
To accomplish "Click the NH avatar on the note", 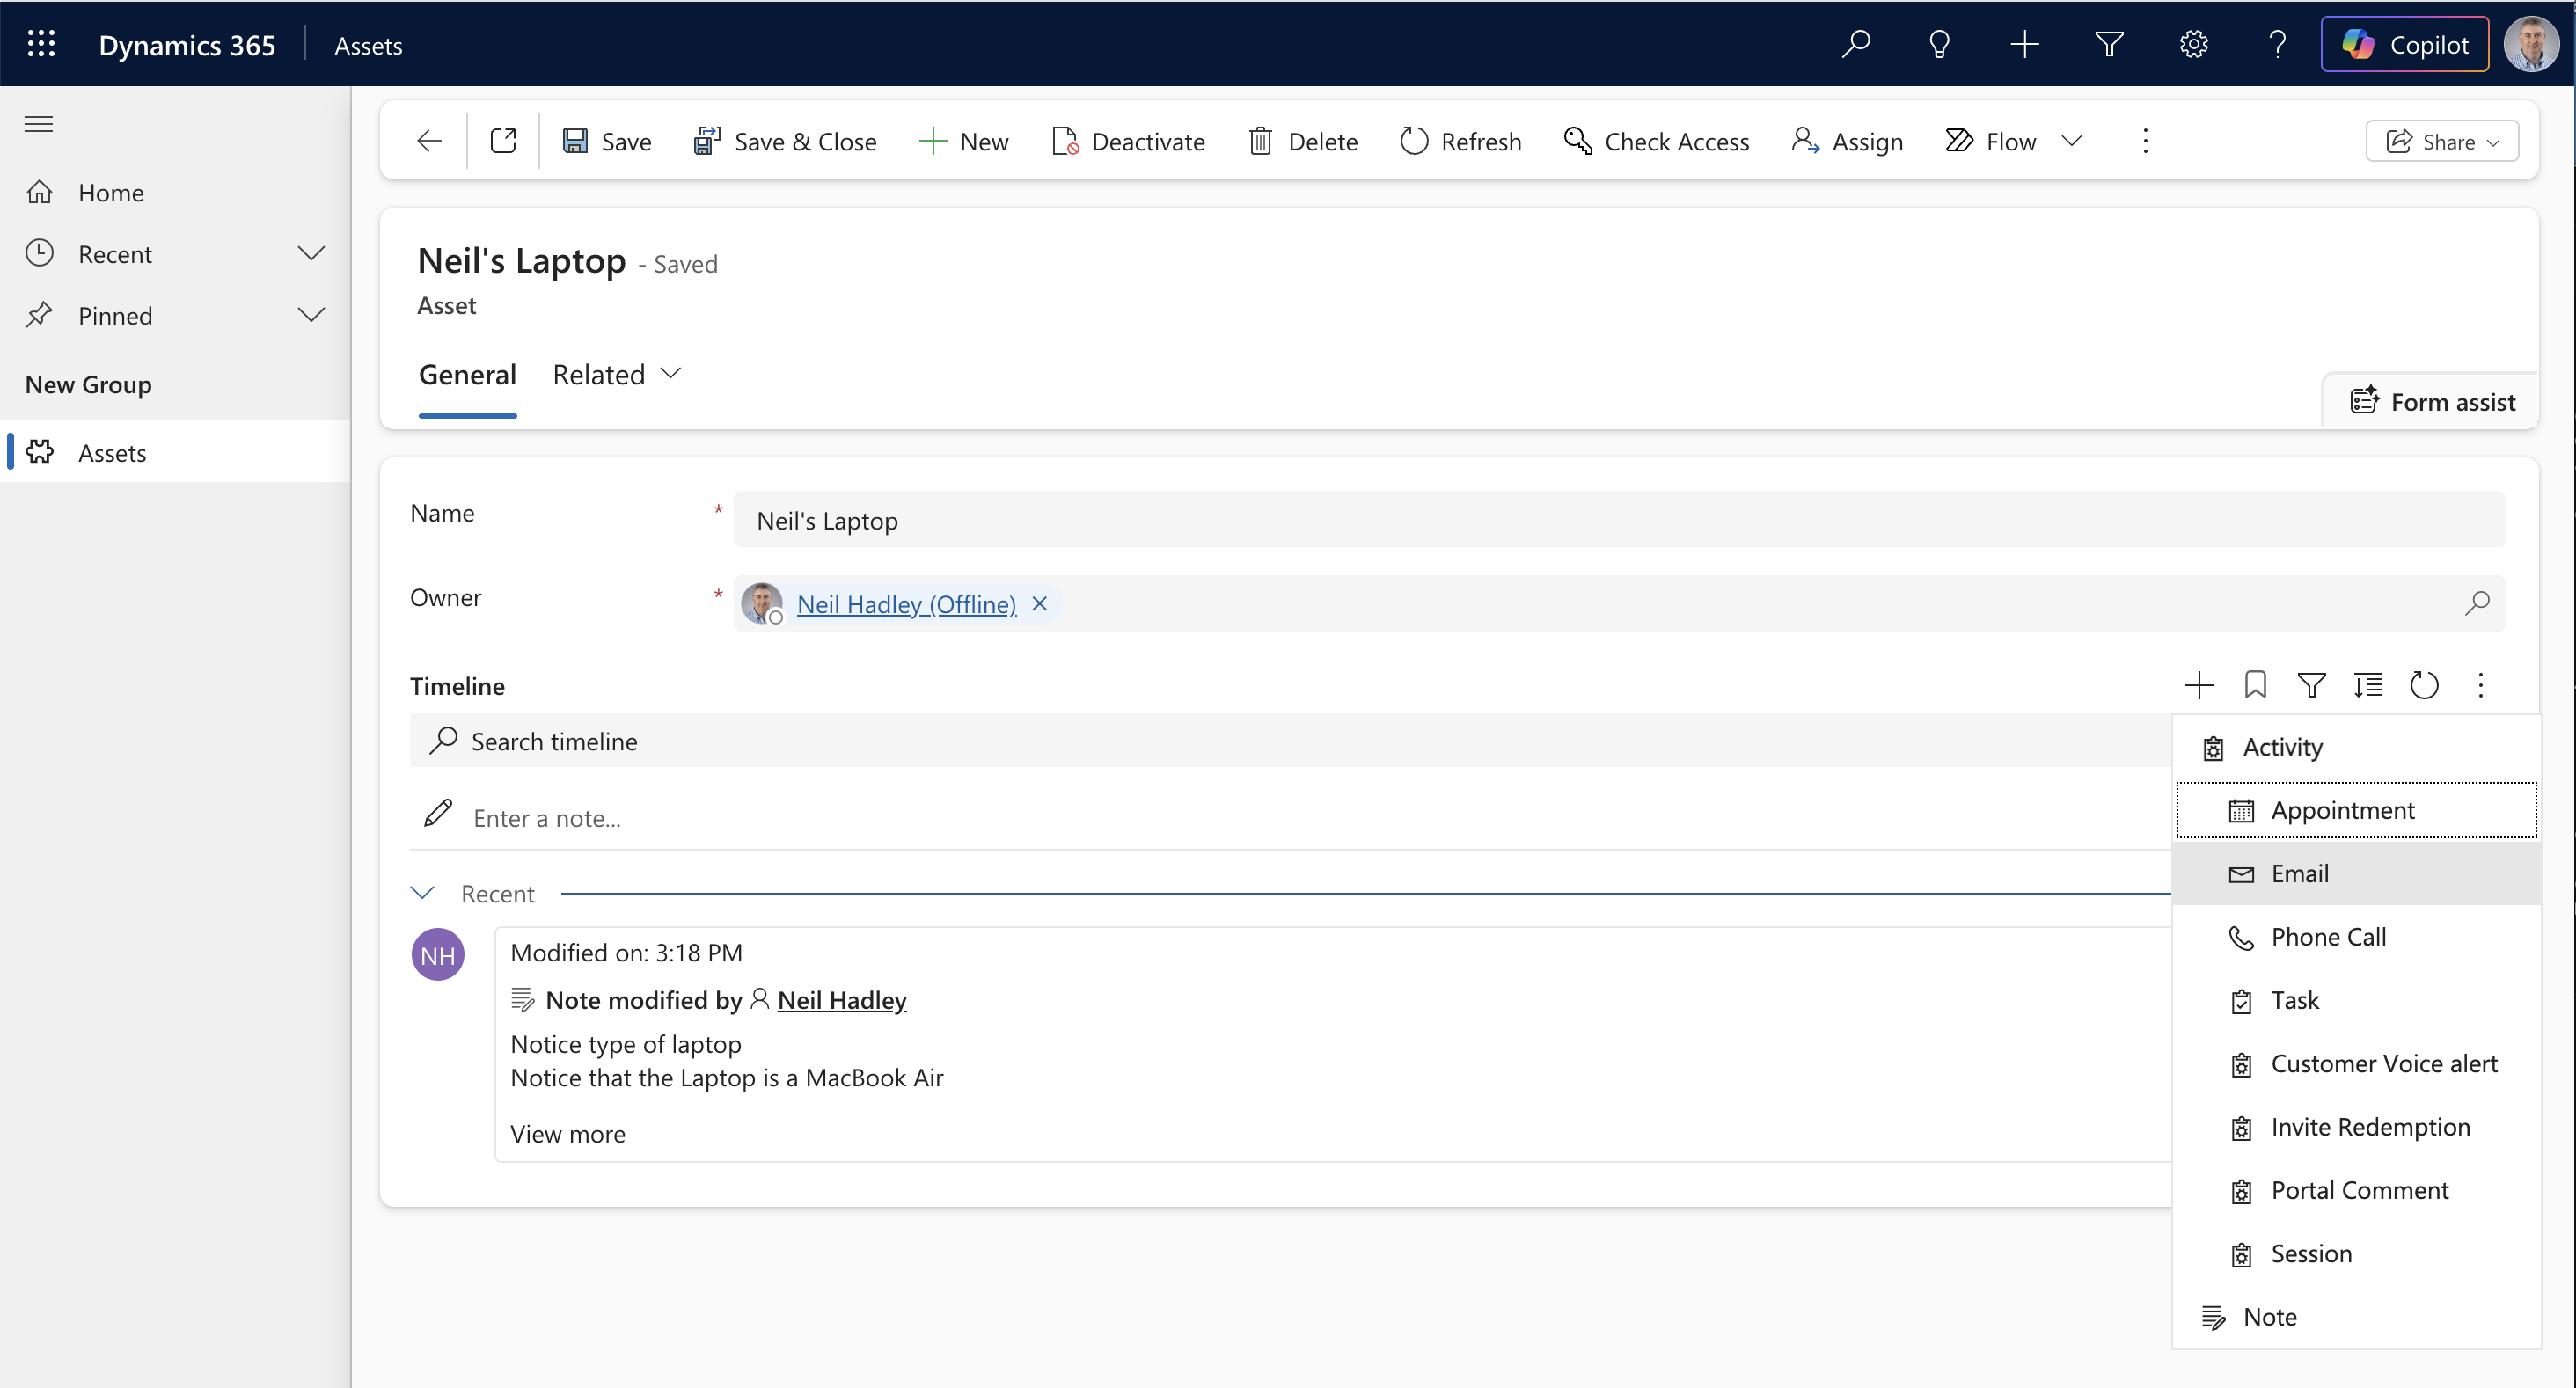I will [438, 954].
